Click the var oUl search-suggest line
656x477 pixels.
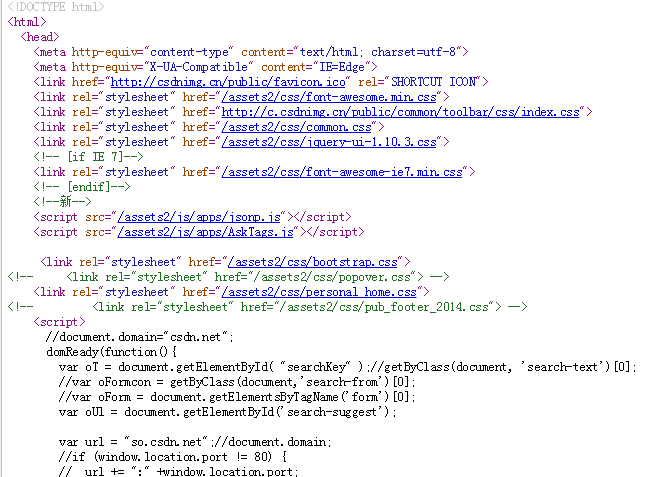click(227, 413)
